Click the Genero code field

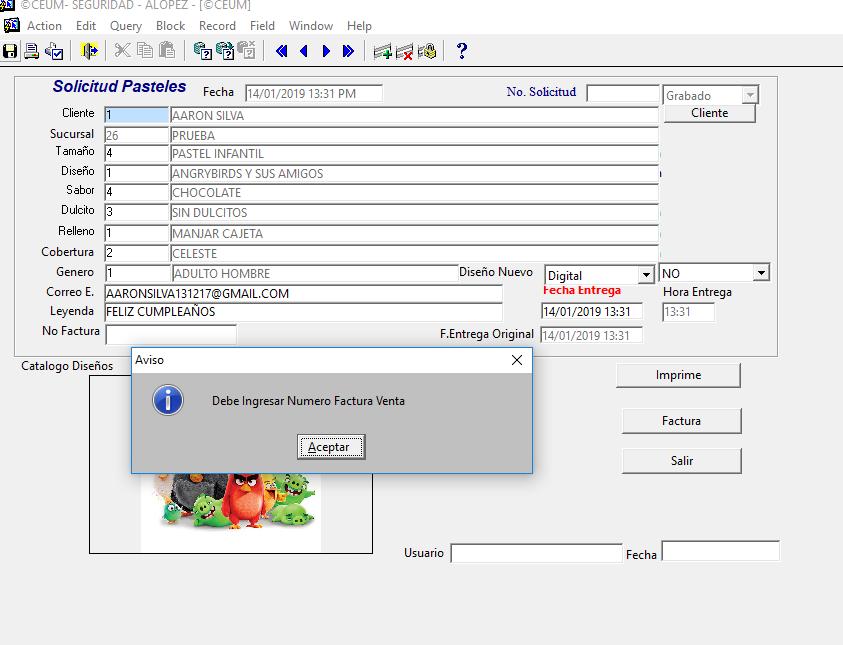(x=138, y=273)
